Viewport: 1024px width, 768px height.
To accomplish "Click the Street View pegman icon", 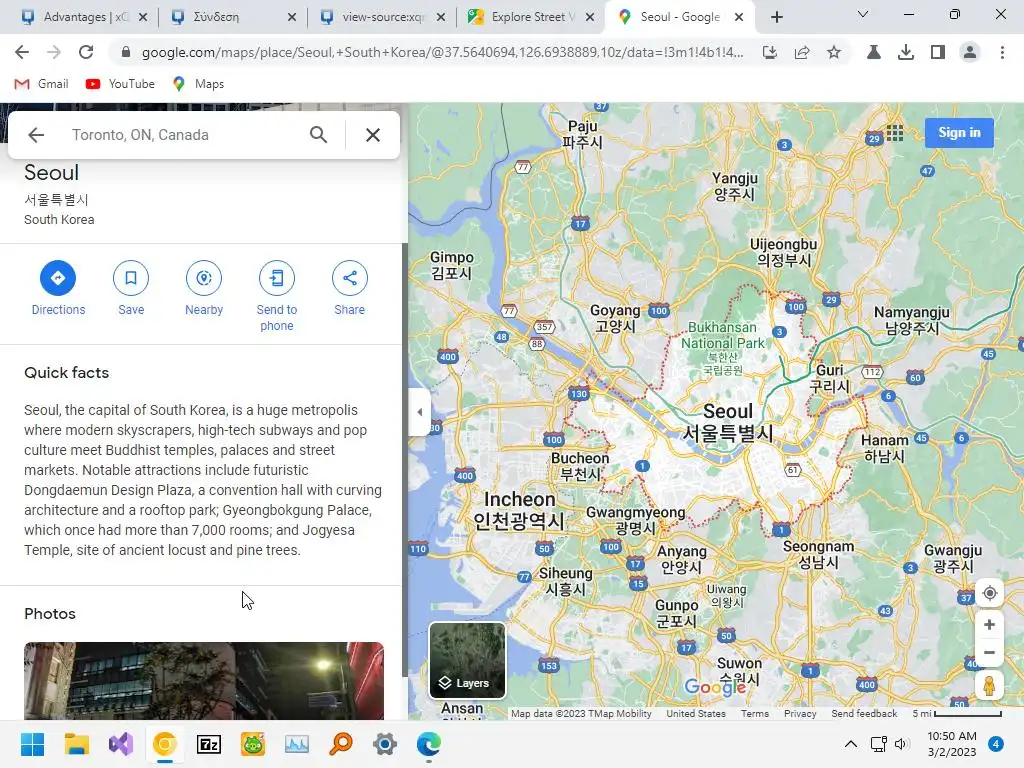I will [x=989, y=686].
